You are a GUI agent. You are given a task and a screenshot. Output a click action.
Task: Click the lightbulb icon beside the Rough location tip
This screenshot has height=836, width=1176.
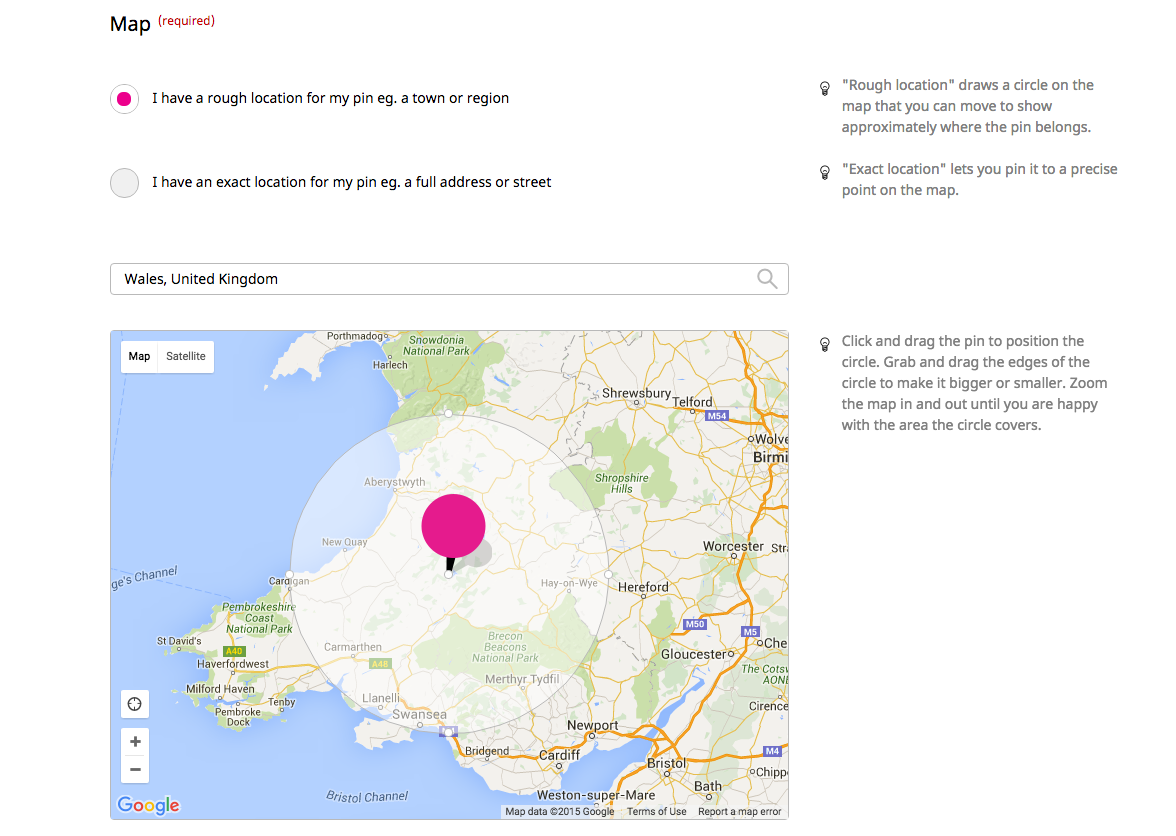coord(824,89)
